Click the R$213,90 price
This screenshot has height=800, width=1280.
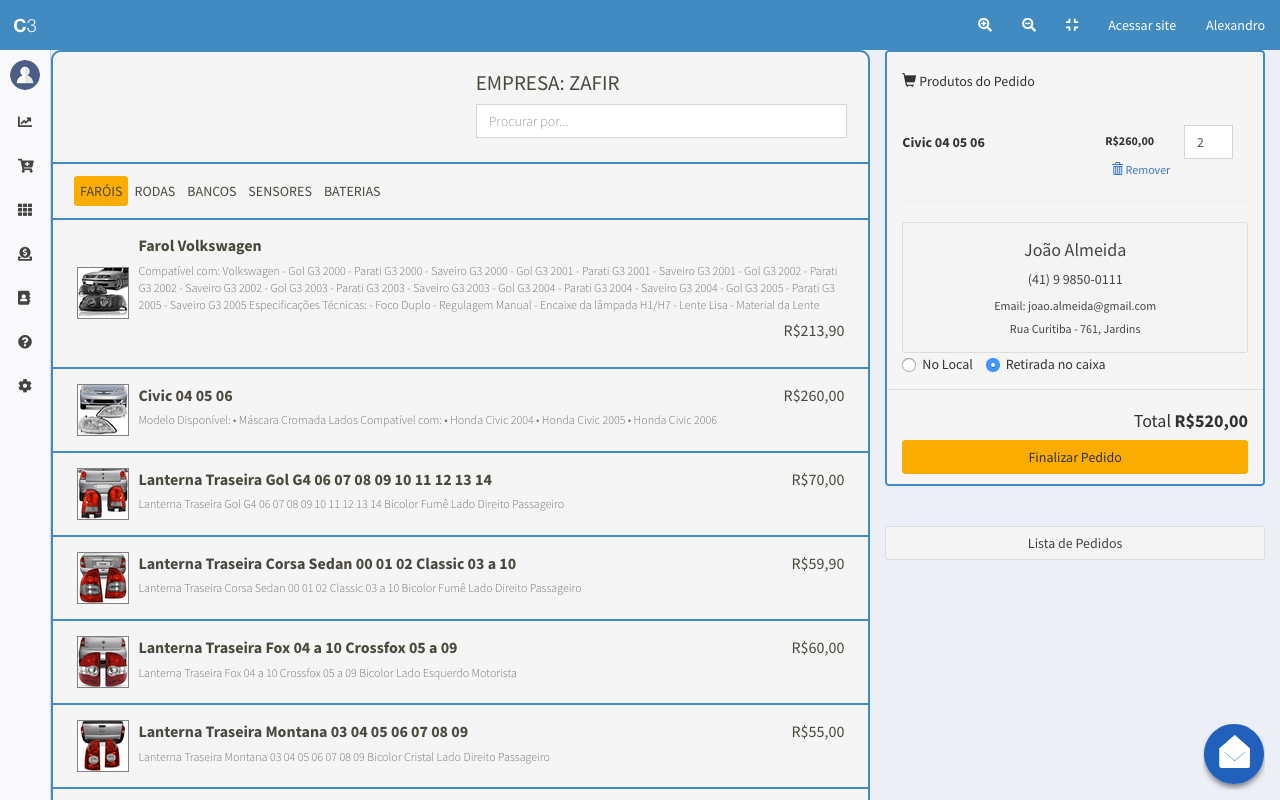(x=814, y=331)
